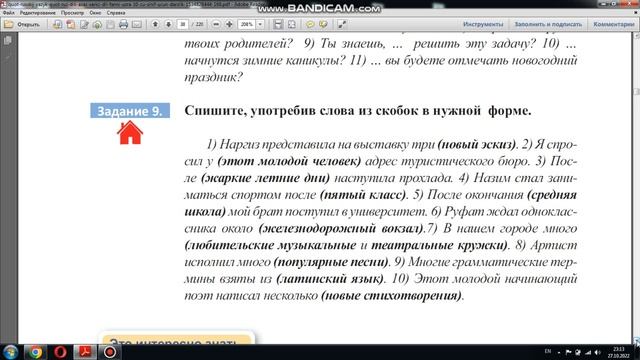
Task: Click the bold phrase (латинский язык)
Action: coord(330,279)
